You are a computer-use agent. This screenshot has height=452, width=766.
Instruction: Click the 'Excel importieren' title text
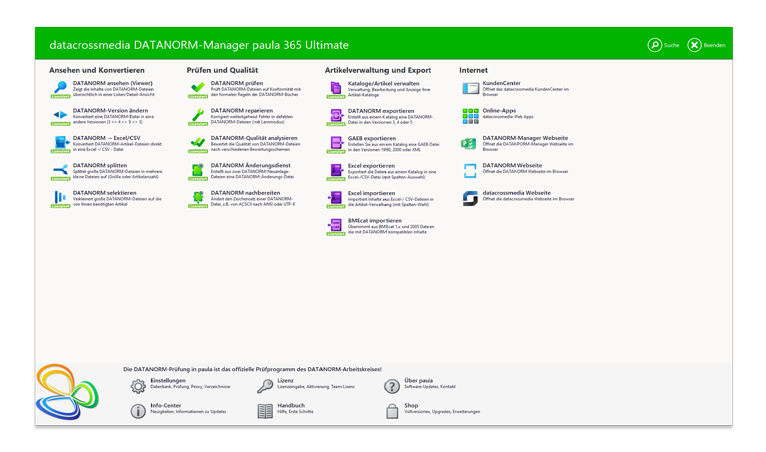pos(371,193)
